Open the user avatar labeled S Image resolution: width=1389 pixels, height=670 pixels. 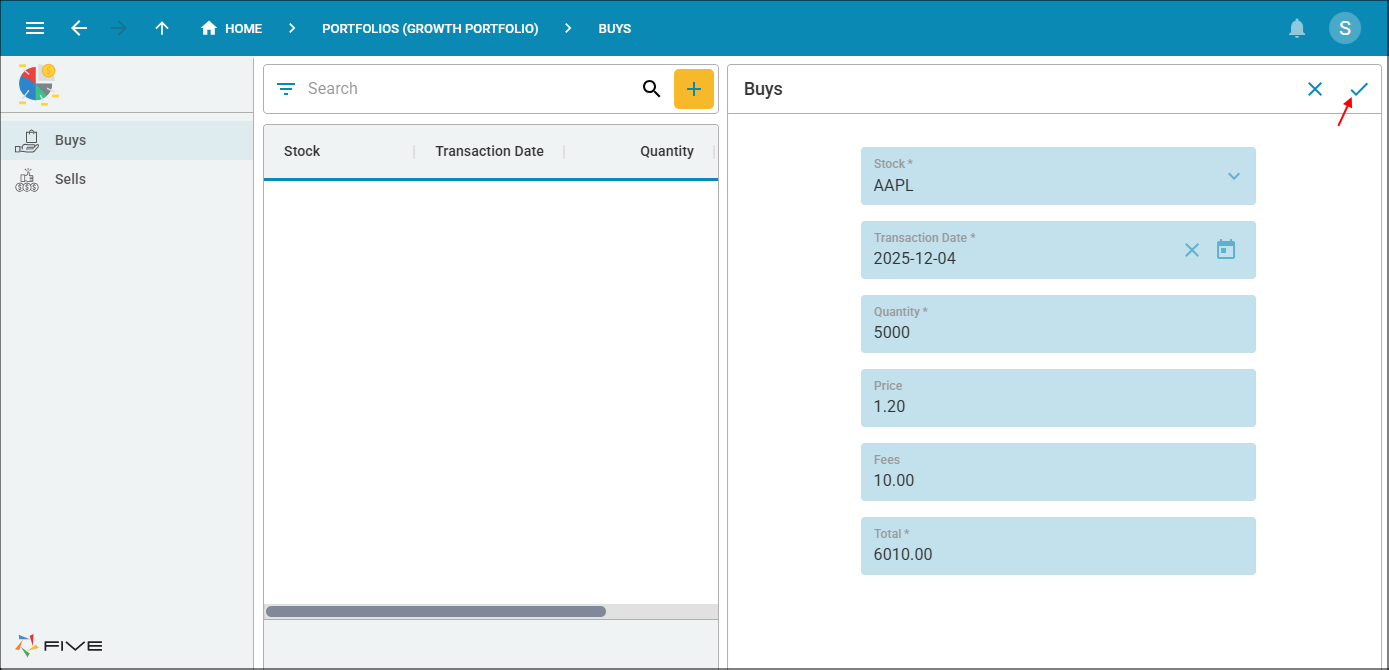pyautogui.click(x=1345, y=28)
